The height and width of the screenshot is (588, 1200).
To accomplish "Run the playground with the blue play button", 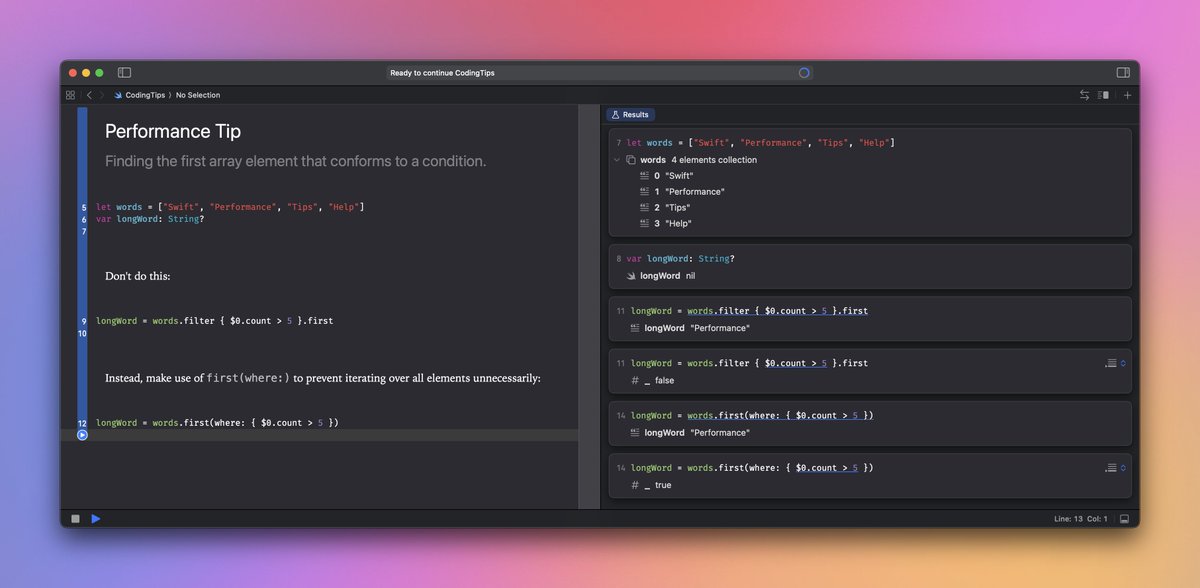I will [x=96, y=519].
